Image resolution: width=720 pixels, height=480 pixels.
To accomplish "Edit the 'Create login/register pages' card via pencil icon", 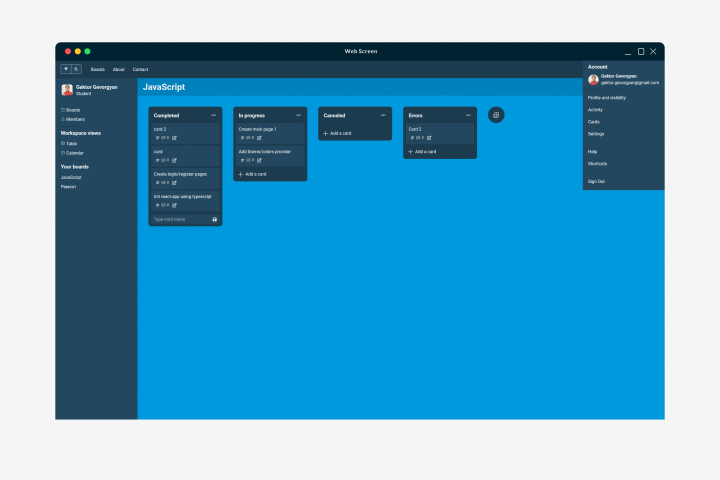I will tap(174, 183).
